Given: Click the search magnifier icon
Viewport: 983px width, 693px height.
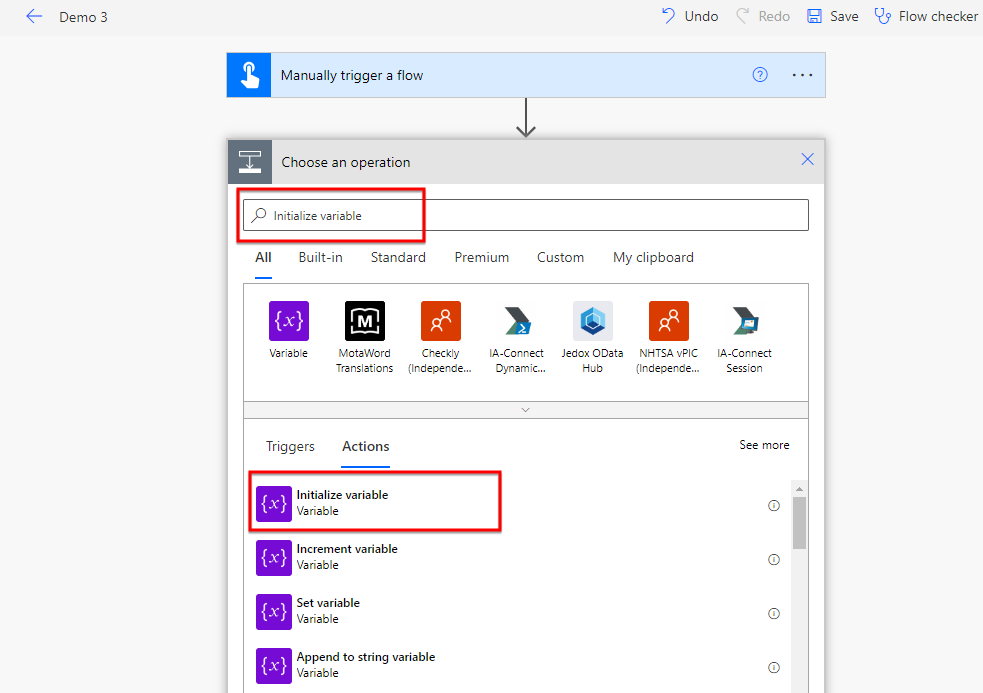Looking at the screenshot, I should [x=258, y=215].
